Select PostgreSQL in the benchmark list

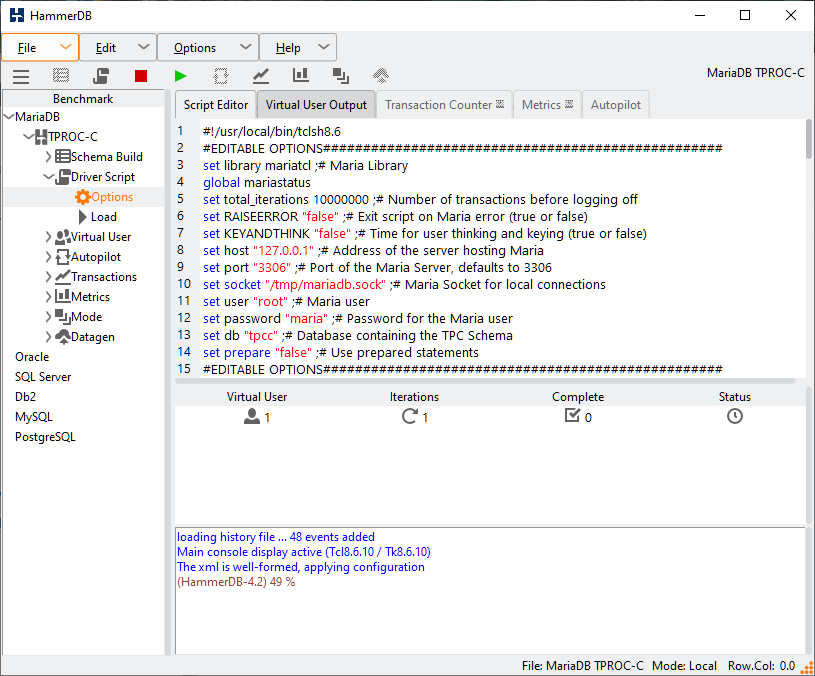(45, 437)
